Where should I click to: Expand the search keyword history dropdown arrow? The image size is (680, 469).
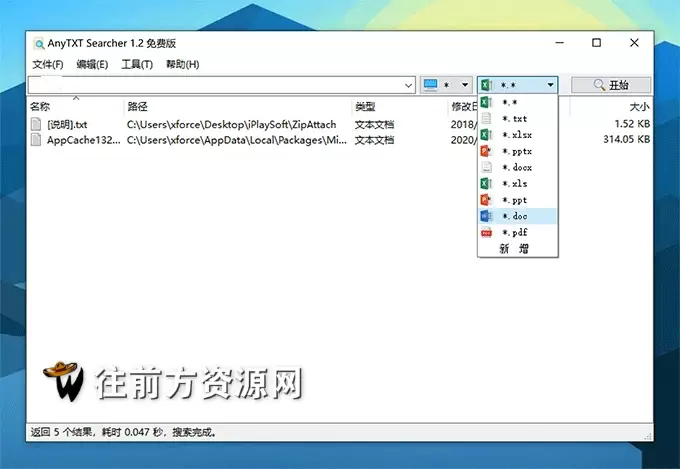tap(408, 85)
